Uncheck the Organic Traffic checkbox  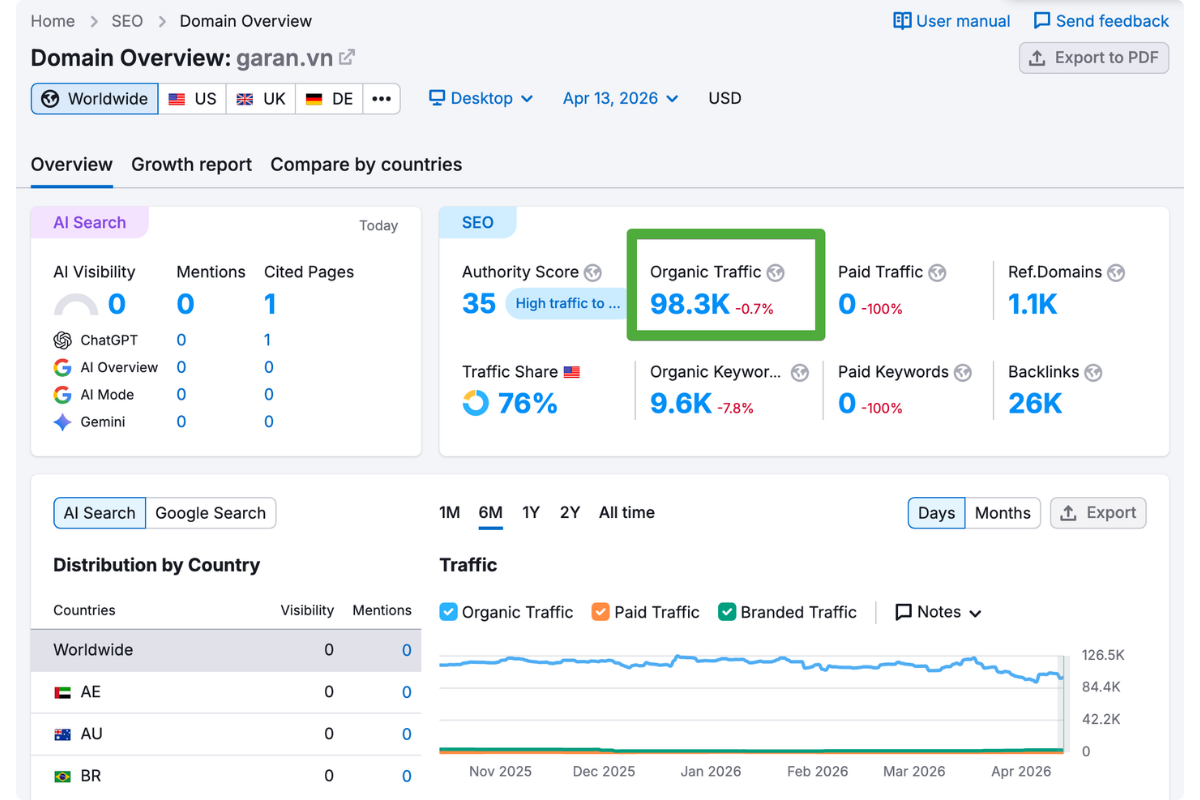(449, 612)
